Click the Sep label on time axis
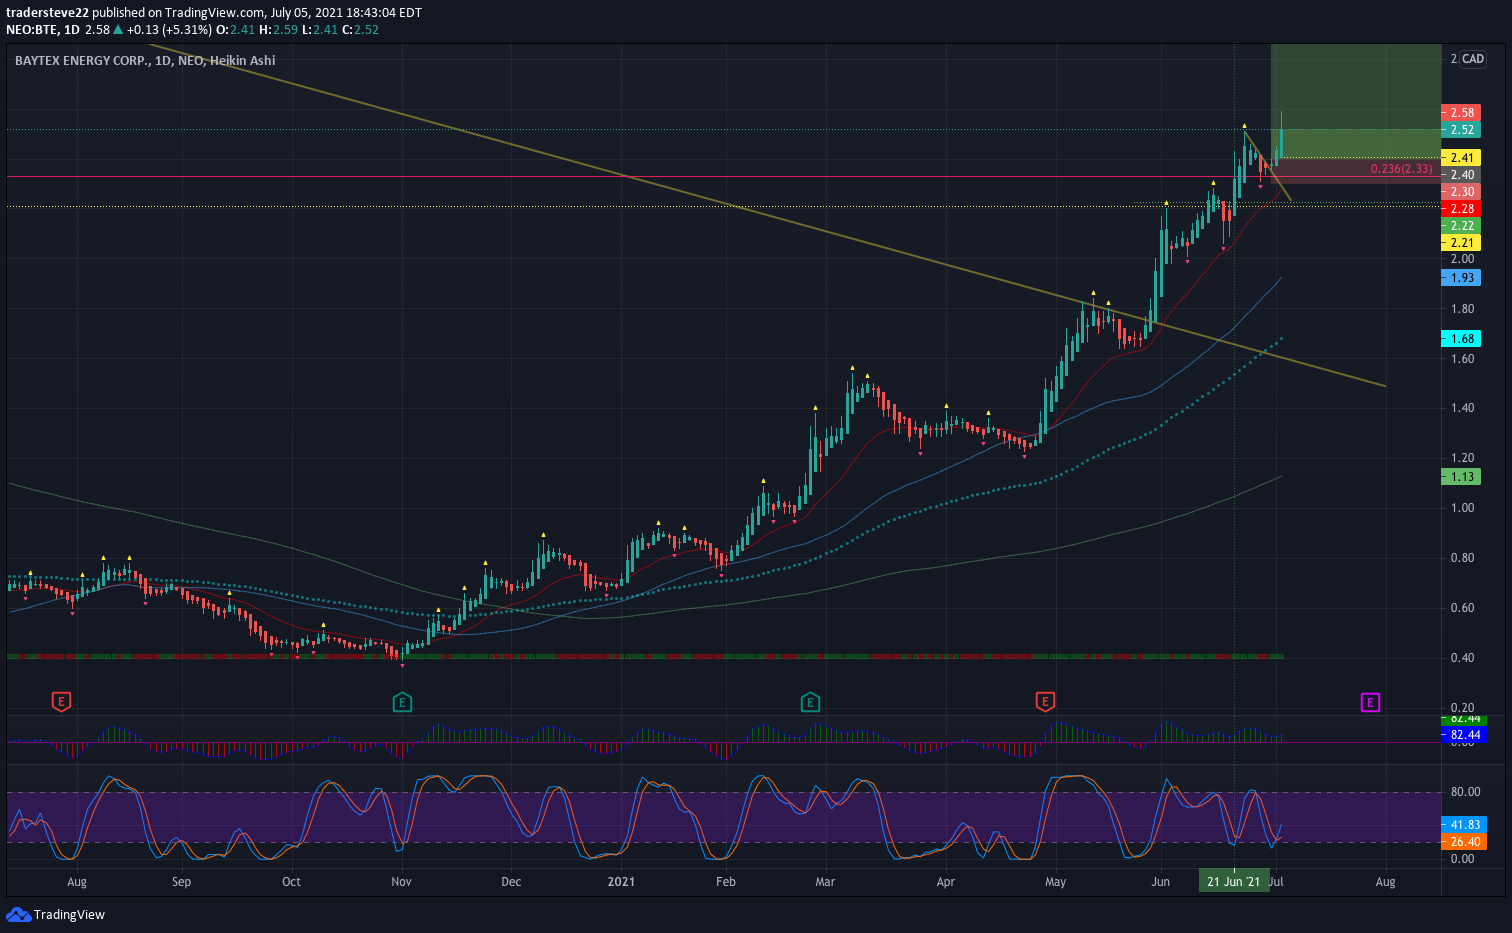 tap(181, 882)
